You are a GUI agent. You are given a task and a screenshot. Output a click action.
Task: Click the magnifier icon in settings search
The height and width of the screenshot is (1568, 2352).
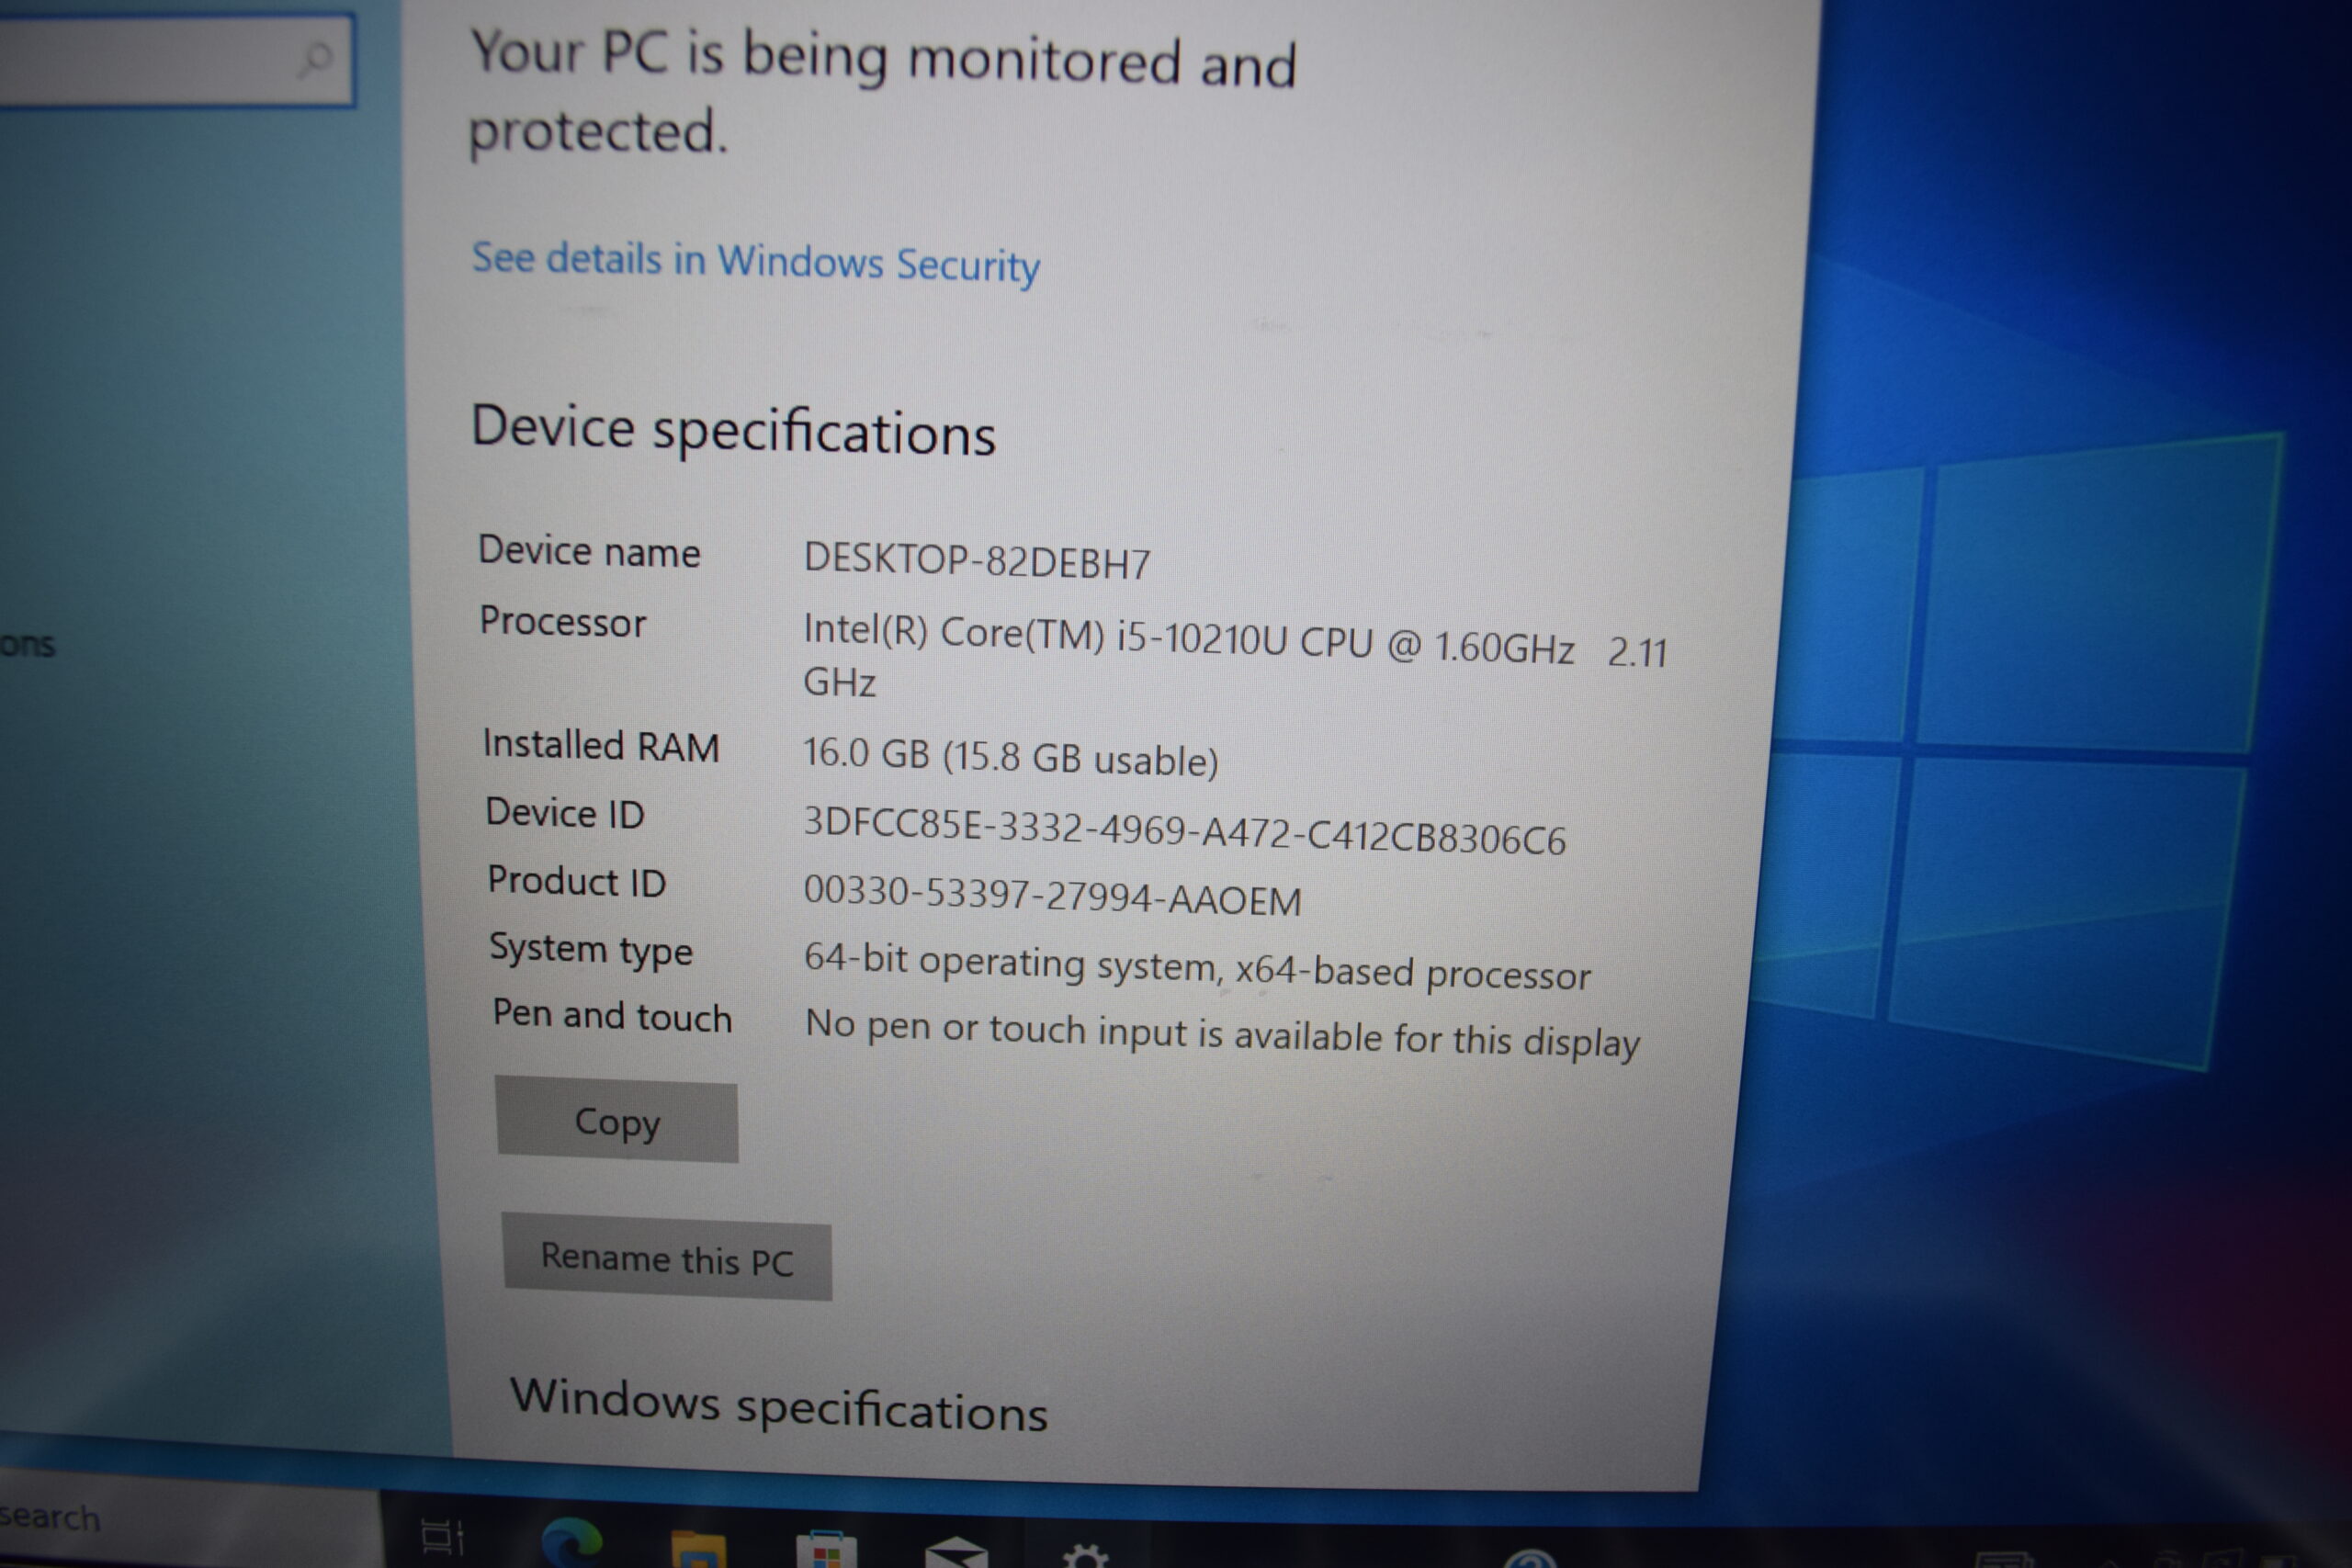tap(315, 60)
